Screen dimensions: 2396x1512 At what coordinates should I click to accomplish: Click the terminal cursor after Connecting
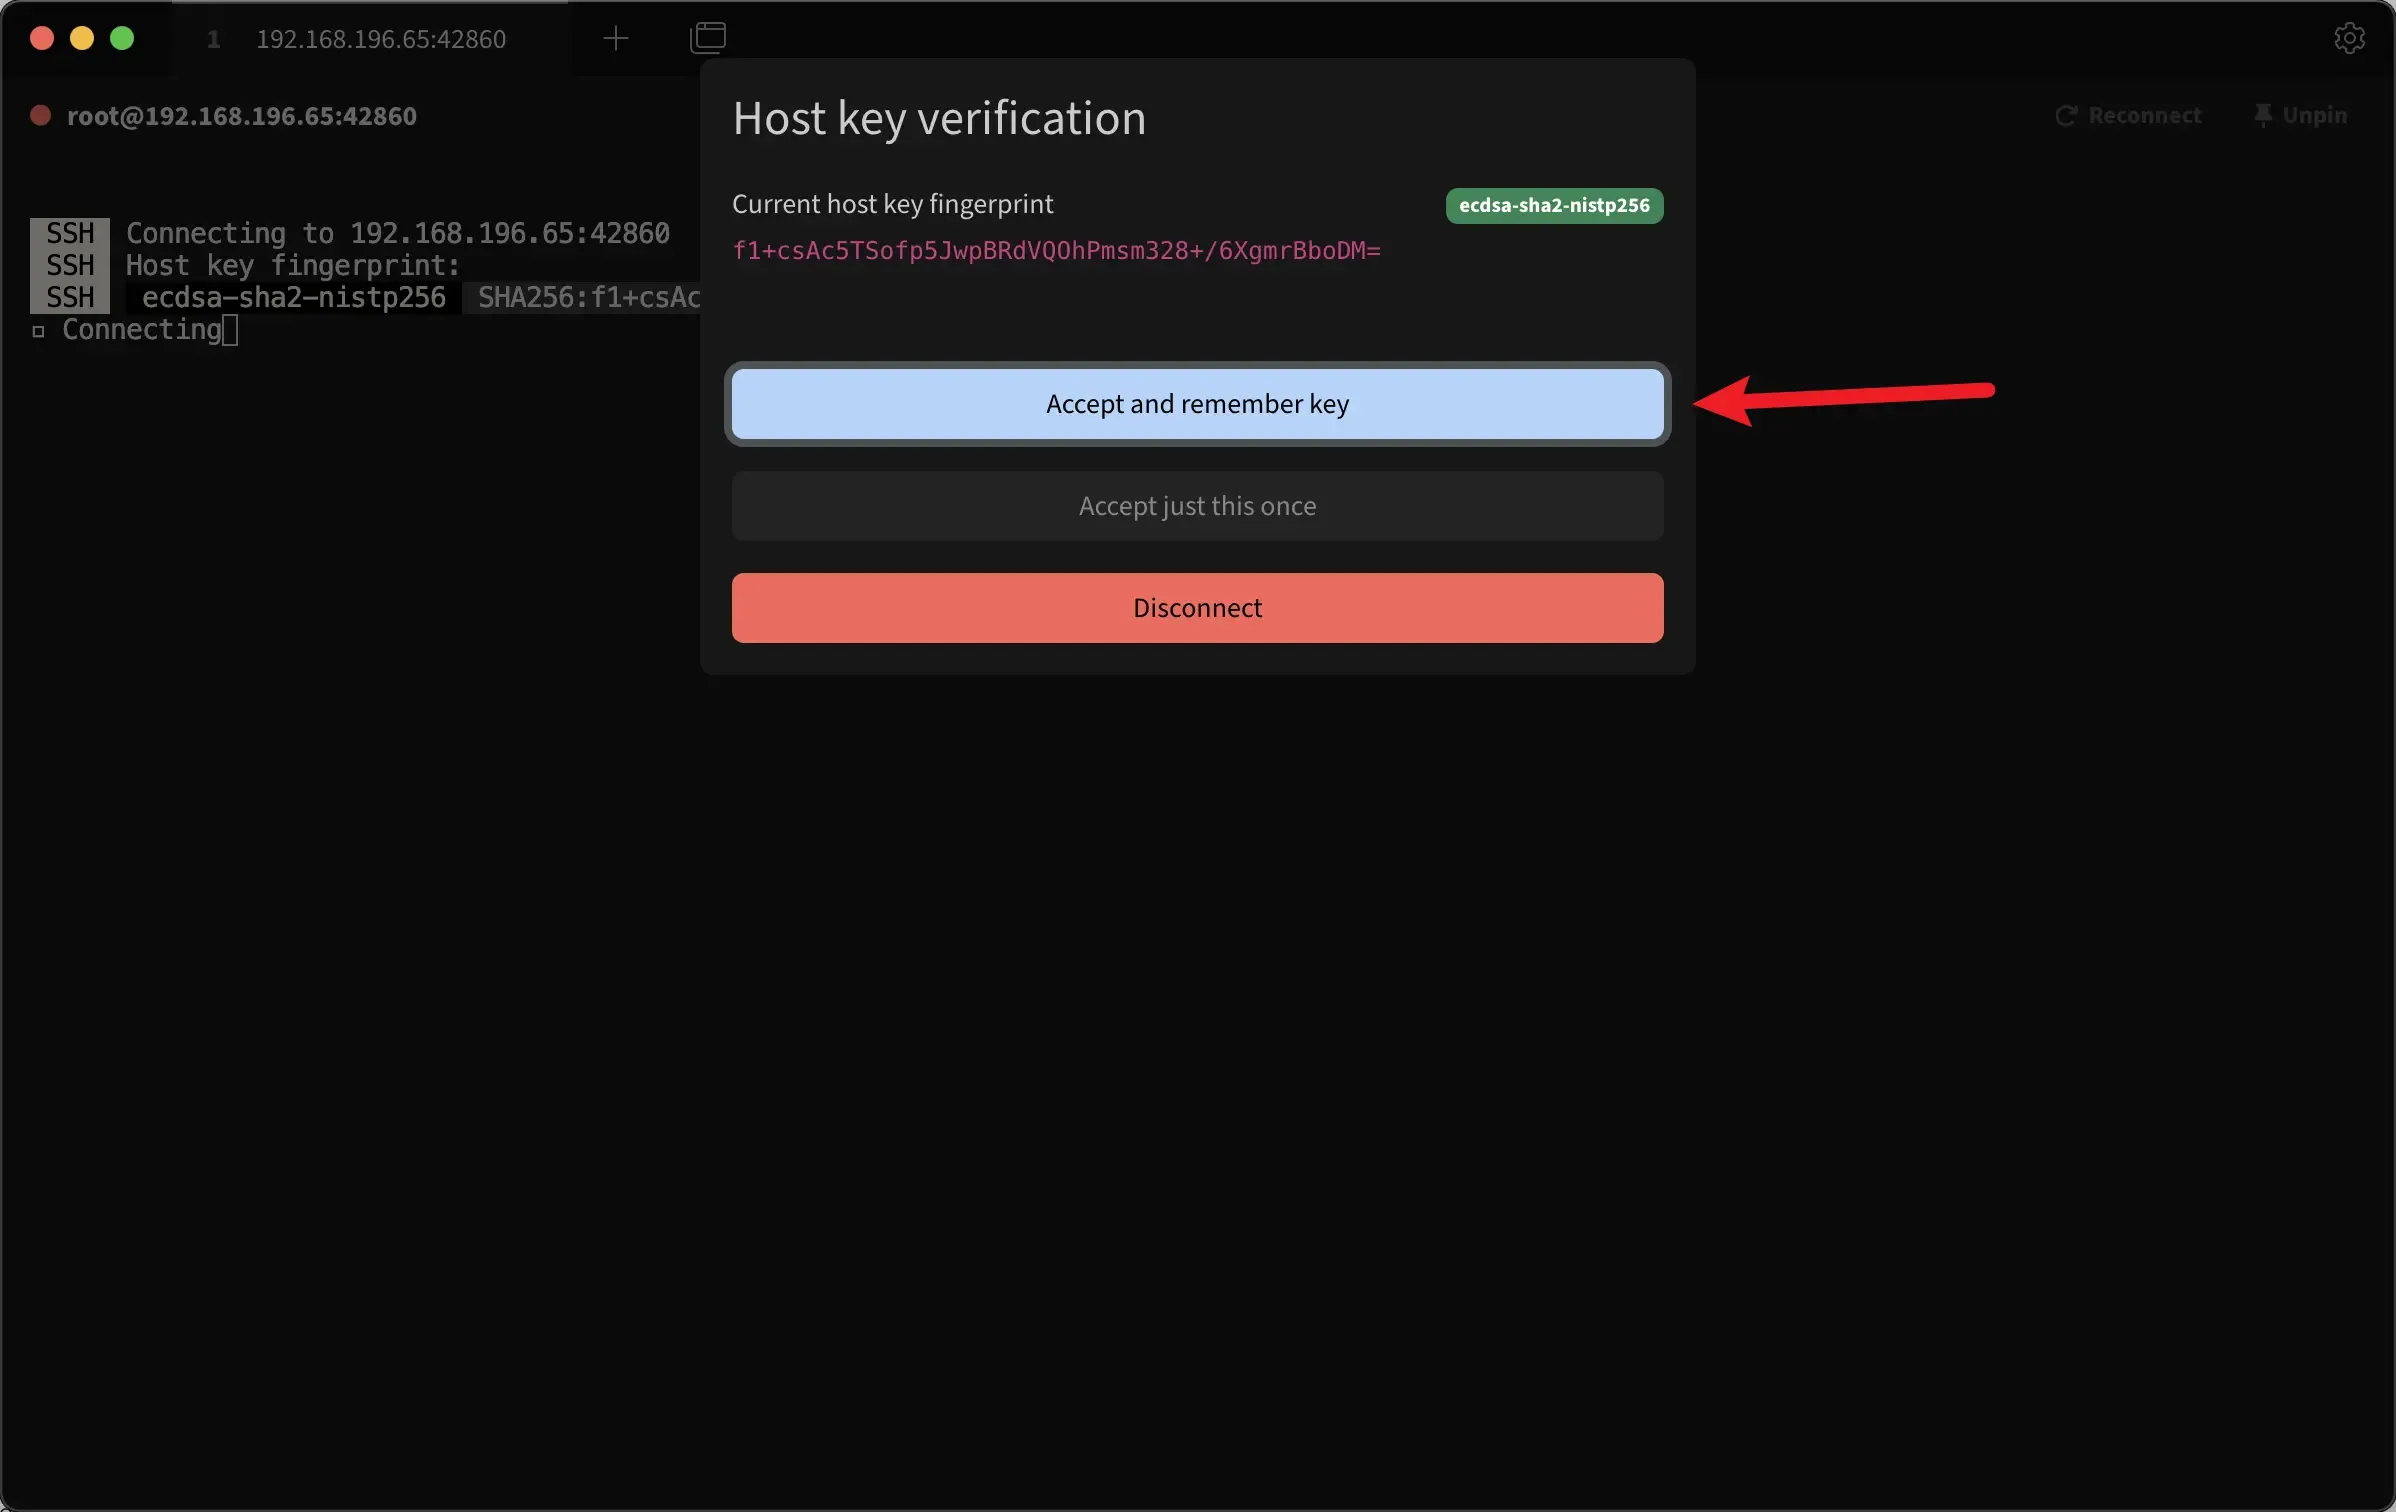[x=230, y=330]
